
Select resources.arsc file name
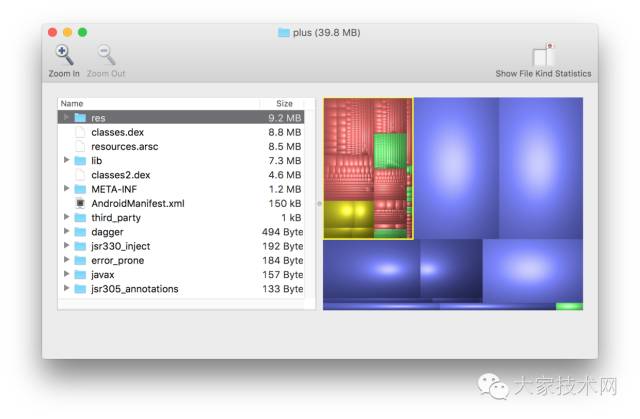pyautogui.click(x=124, y=146)
